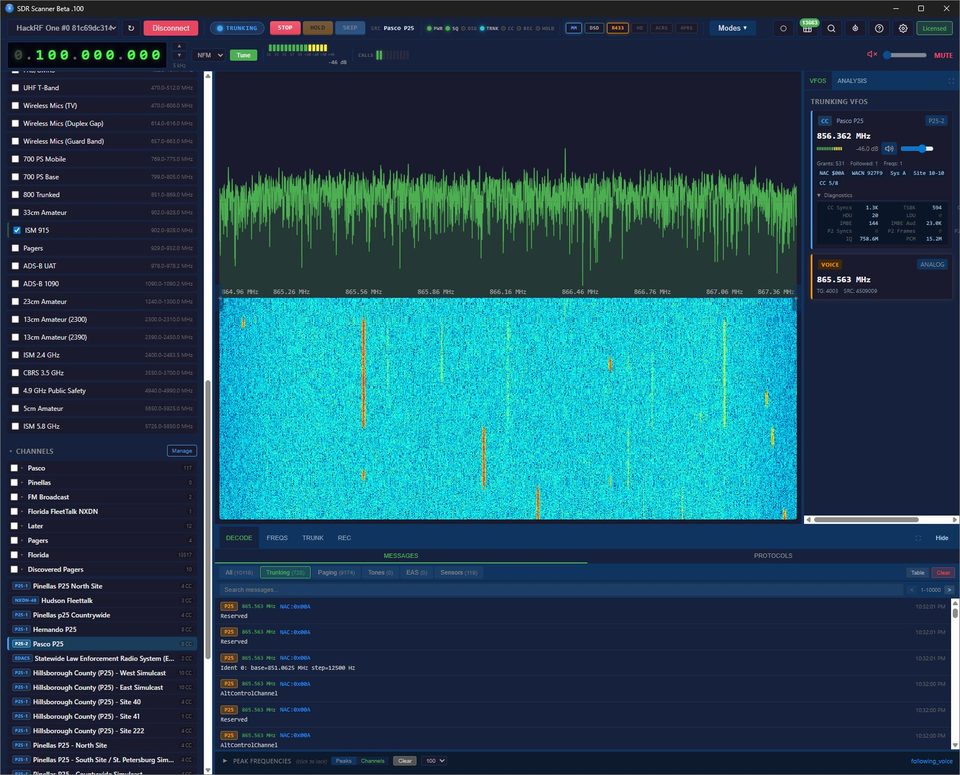Open the help question mark icon
Screen dimensions: 960x775
(x=879, y=28)
